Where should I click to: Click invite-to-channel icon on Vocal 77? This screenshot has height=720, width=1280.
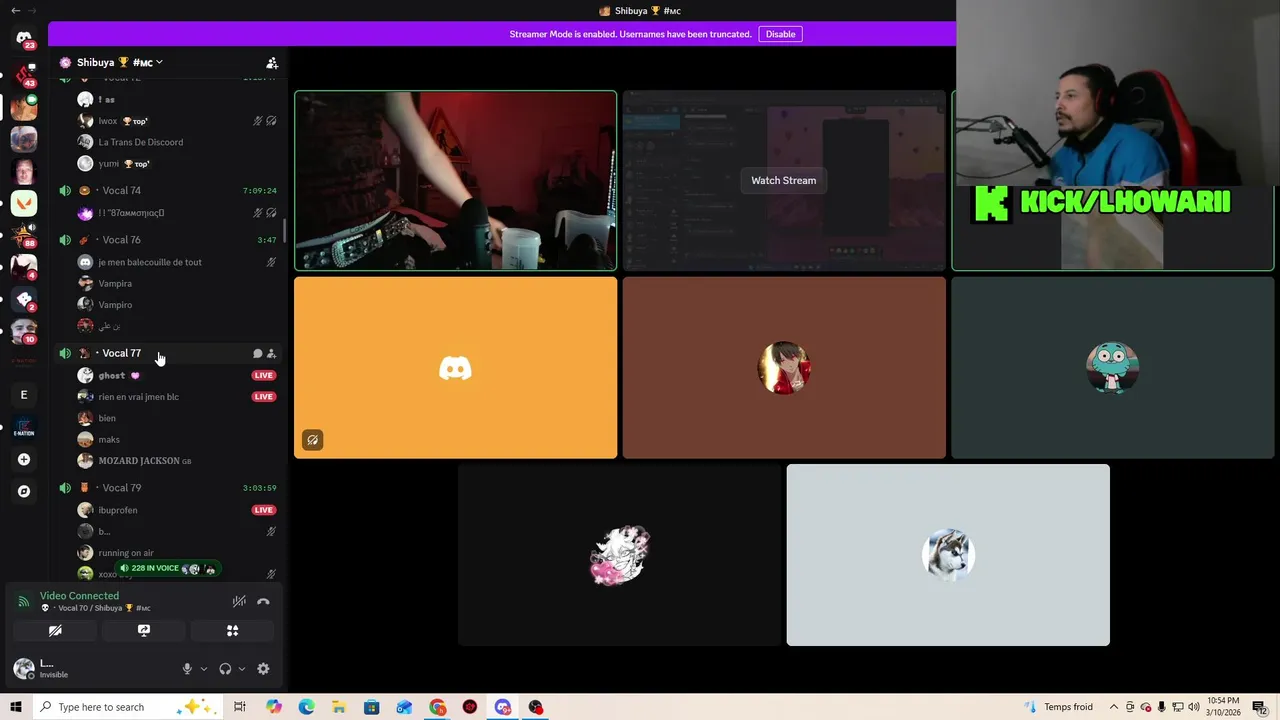pyautogui.click(x=271, y=353)
